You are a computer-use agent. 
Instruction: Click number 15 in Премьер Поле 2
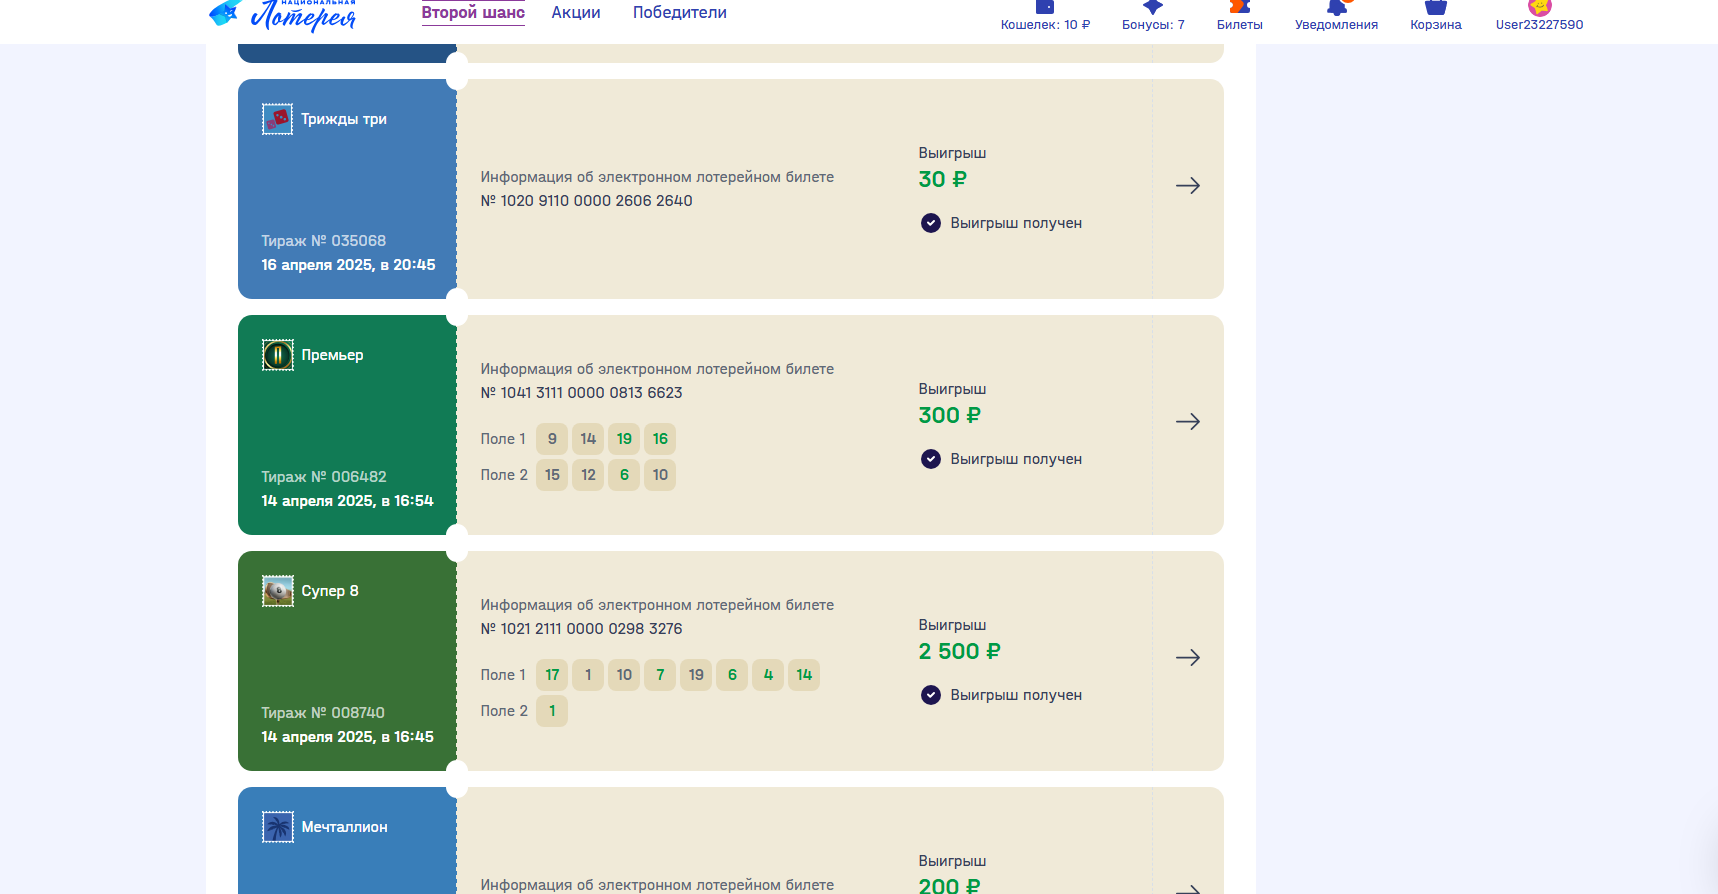[552, 475]
